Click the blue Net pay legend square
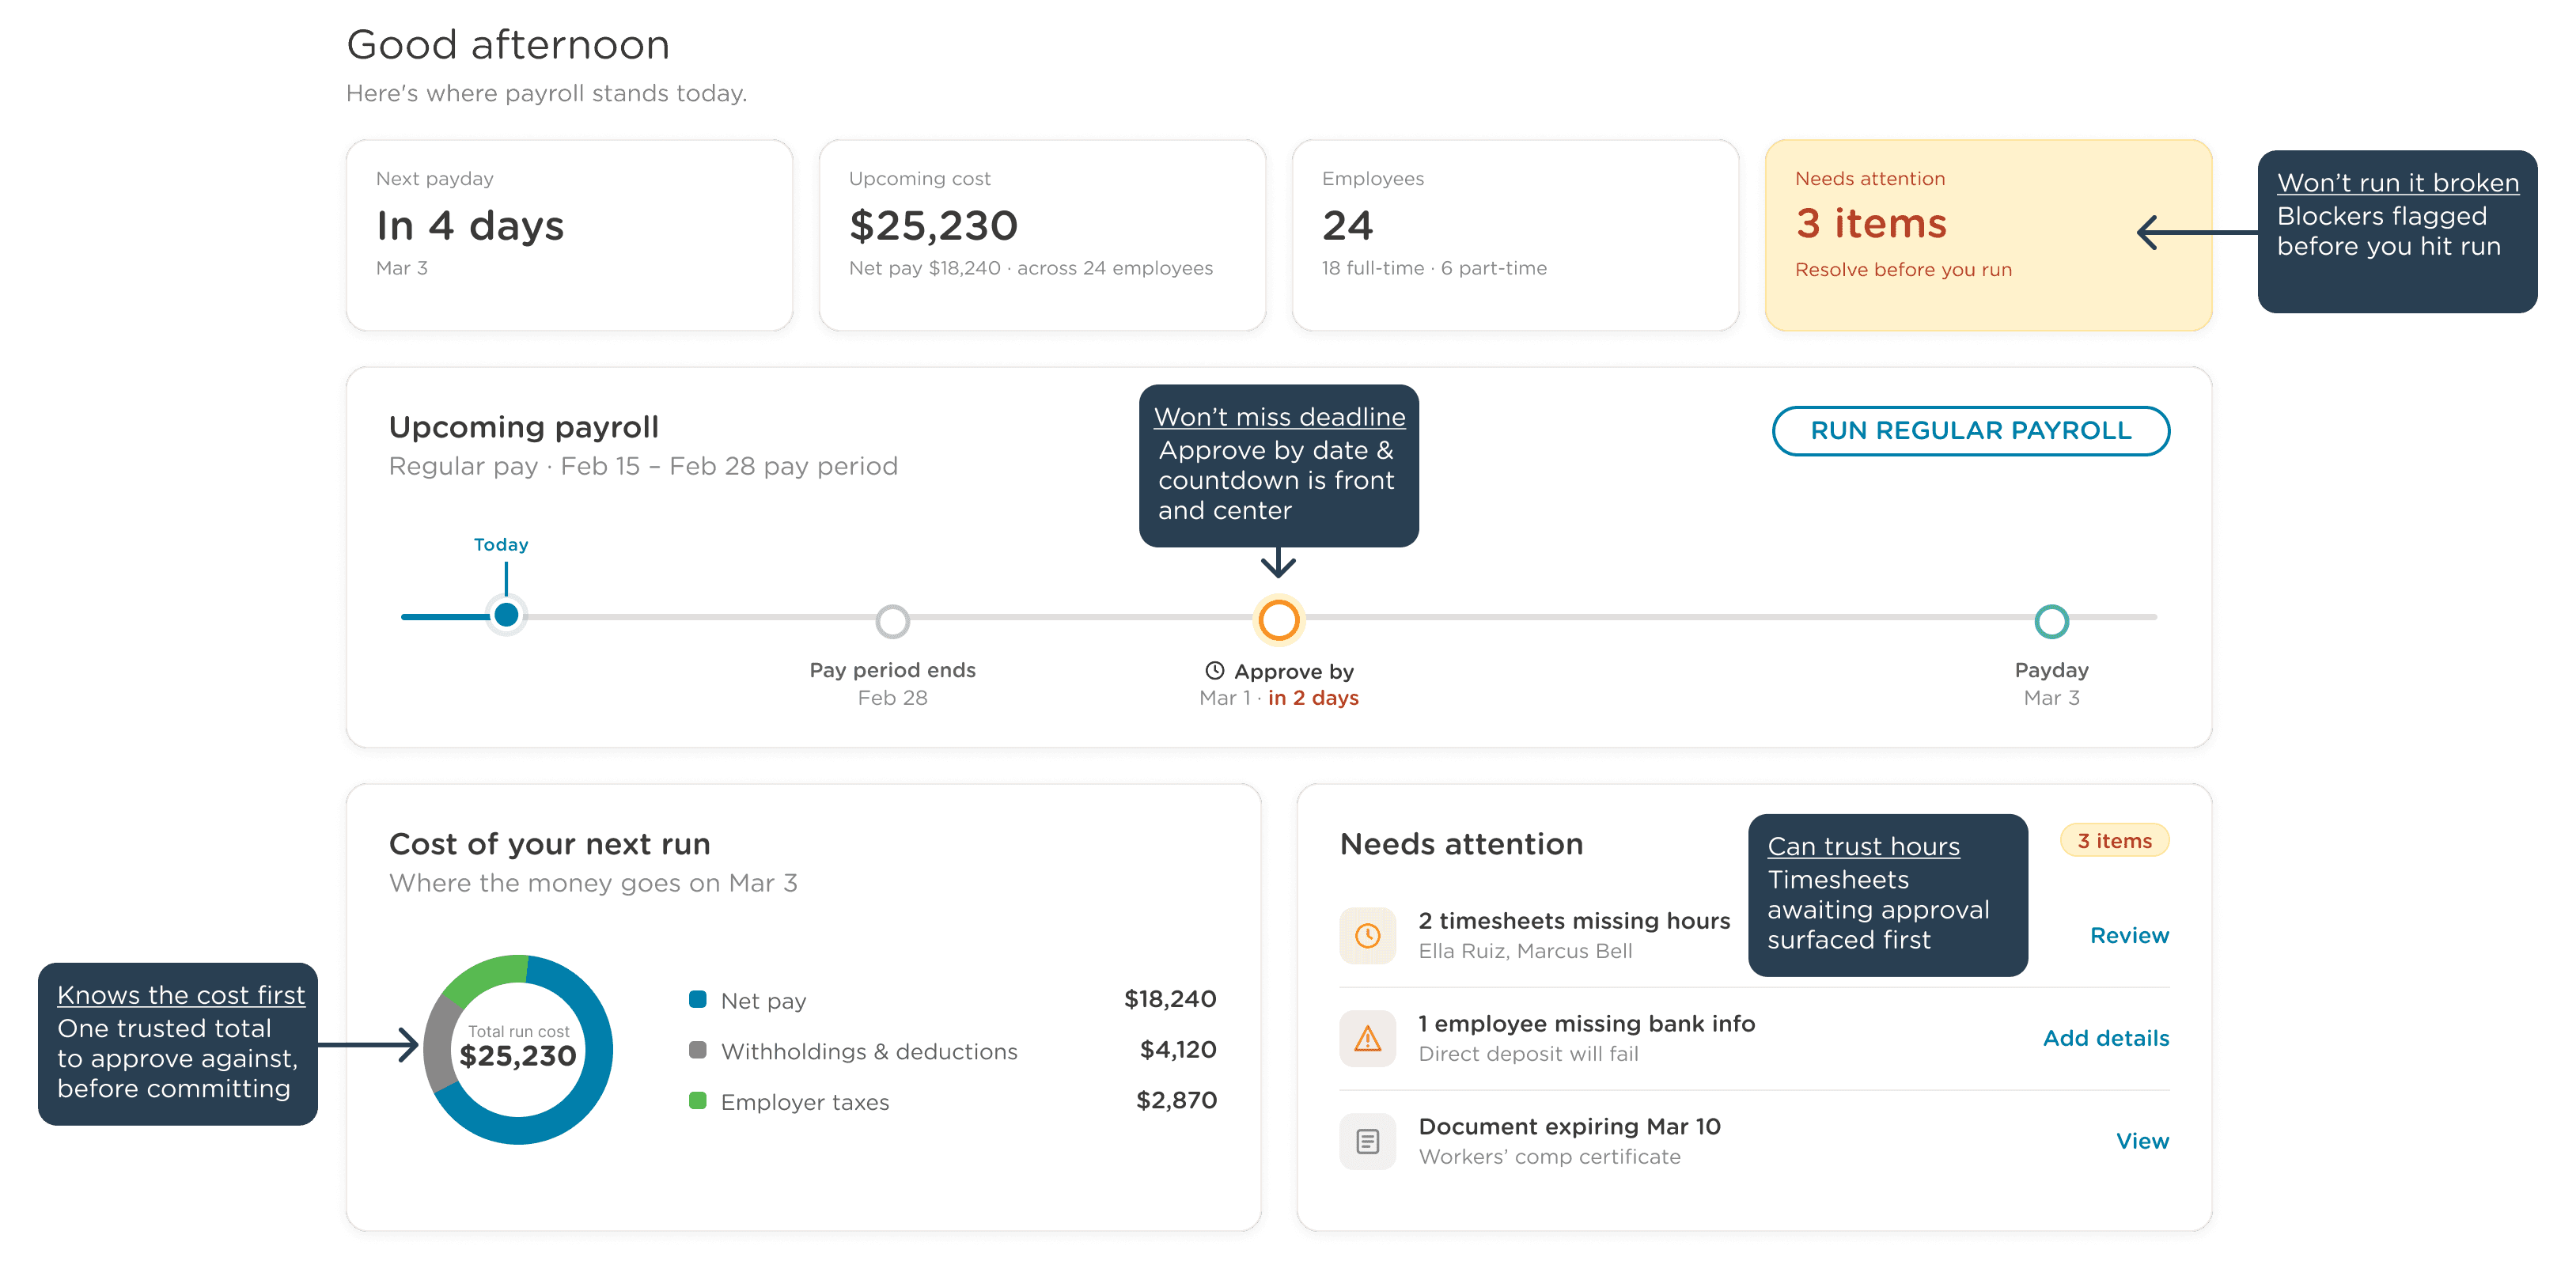Viewport: 2576px width, 1280px height. coord(698,999)
